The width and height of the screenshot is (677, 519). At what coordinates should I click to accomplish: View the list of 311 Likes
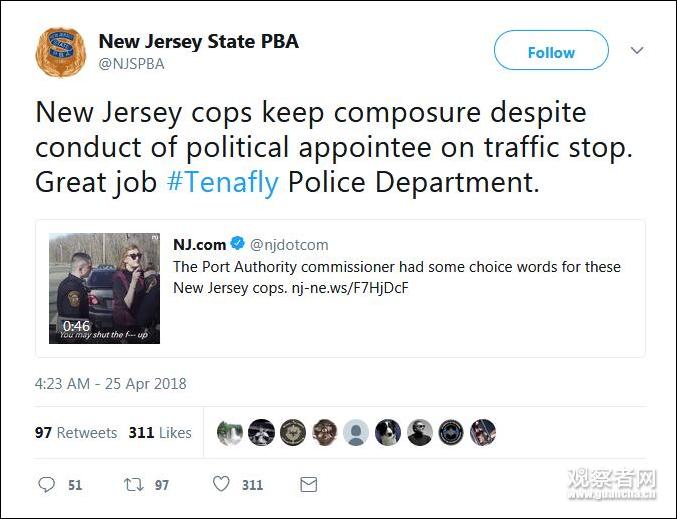pyautogui.click(x=160, y=433)
